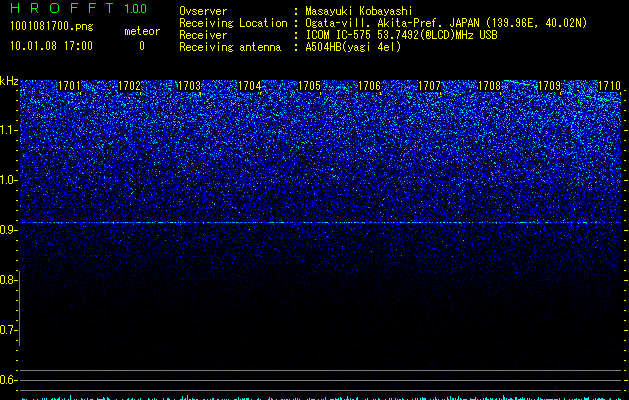
Task: Click the horizontal carrier signal line near 0.9 kHz
Action: pos(320,222)
